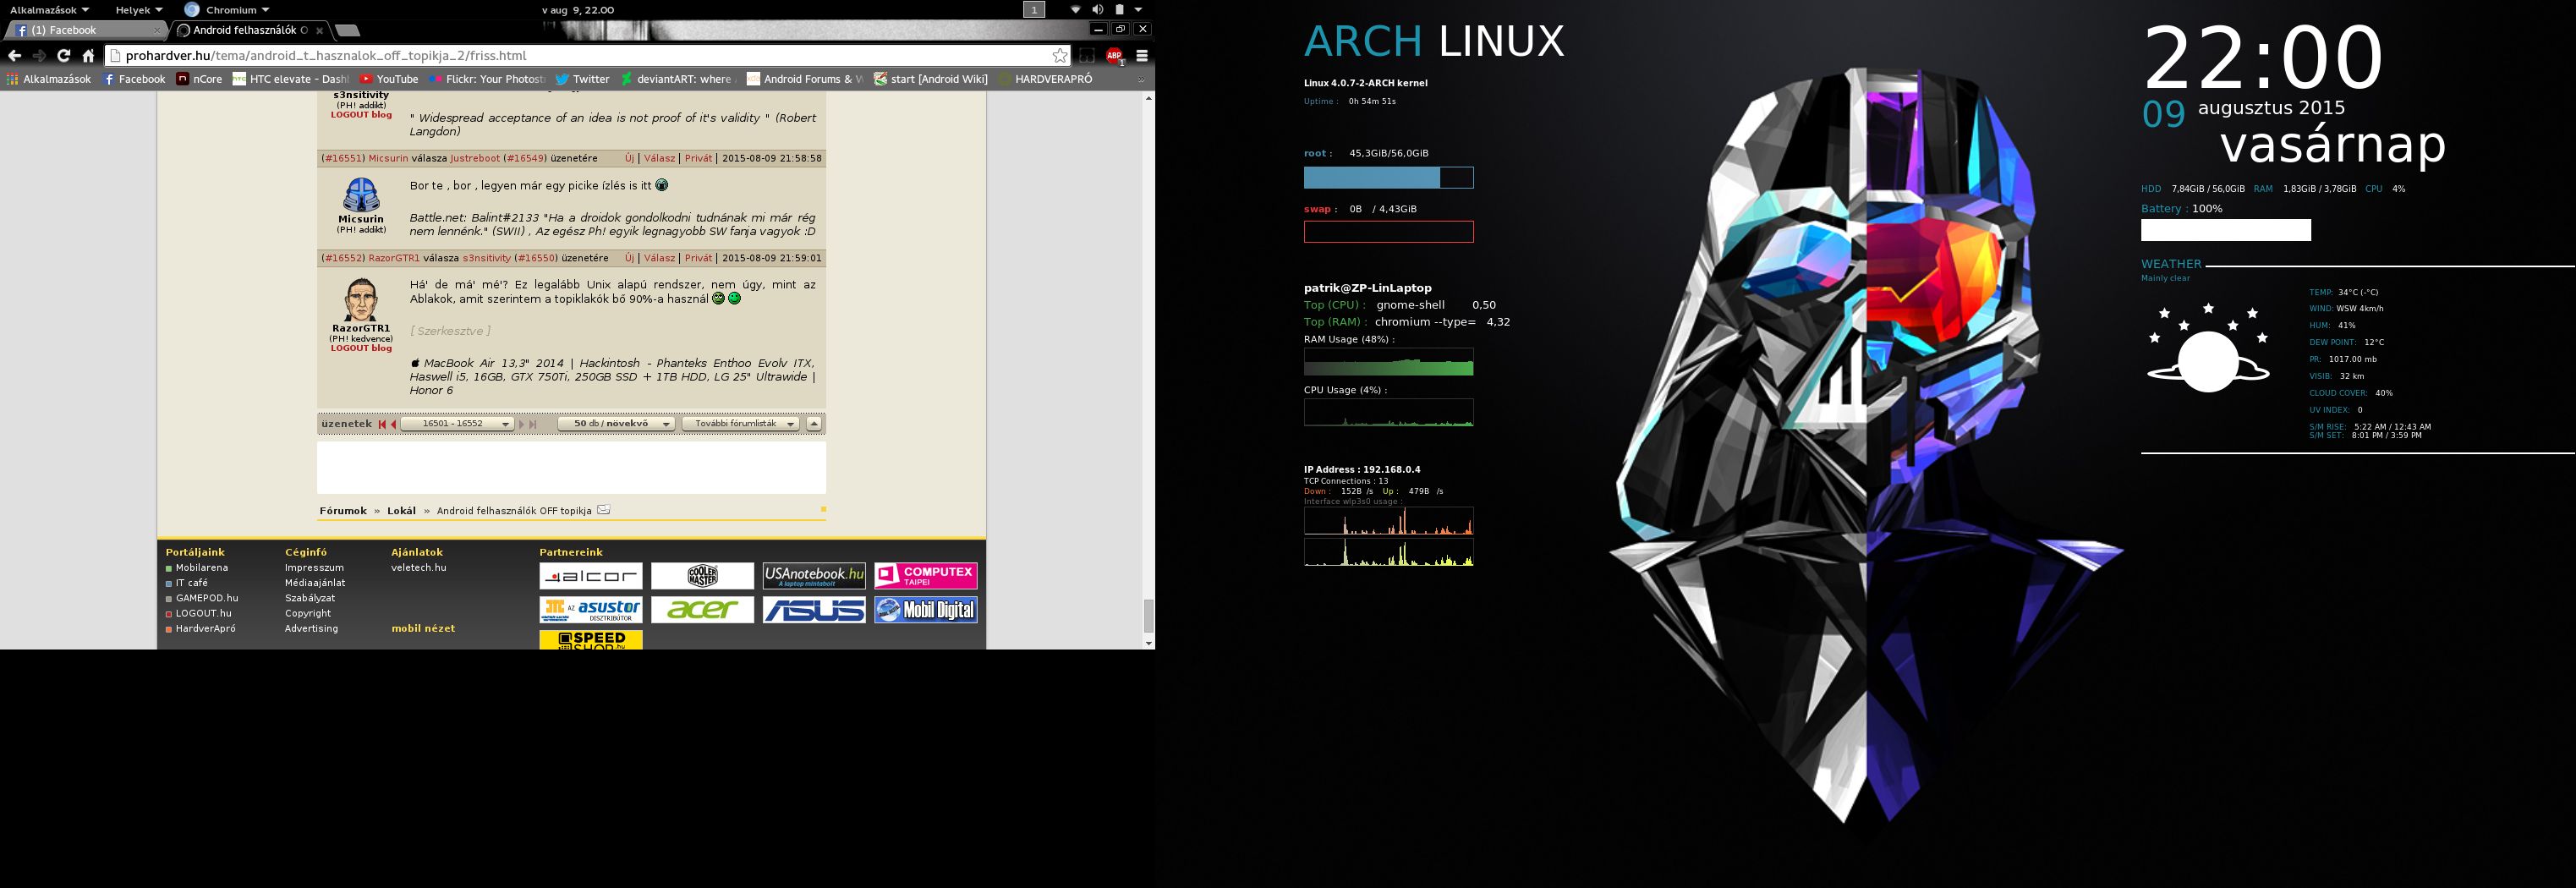Close the Facebook tab

pos(156,31)
